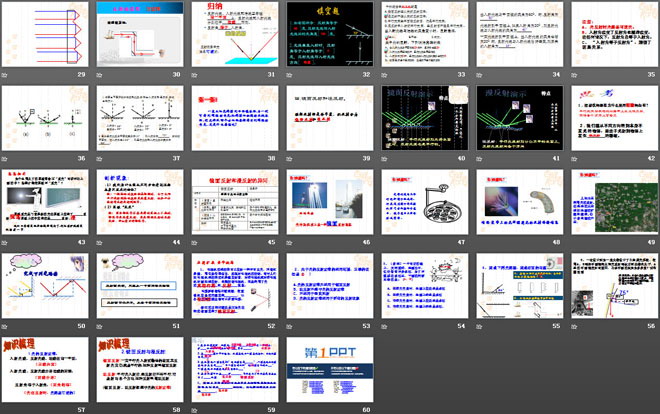Select slide 35 with red 注意 text
This screenshot has height=414, width=660.
611,35
